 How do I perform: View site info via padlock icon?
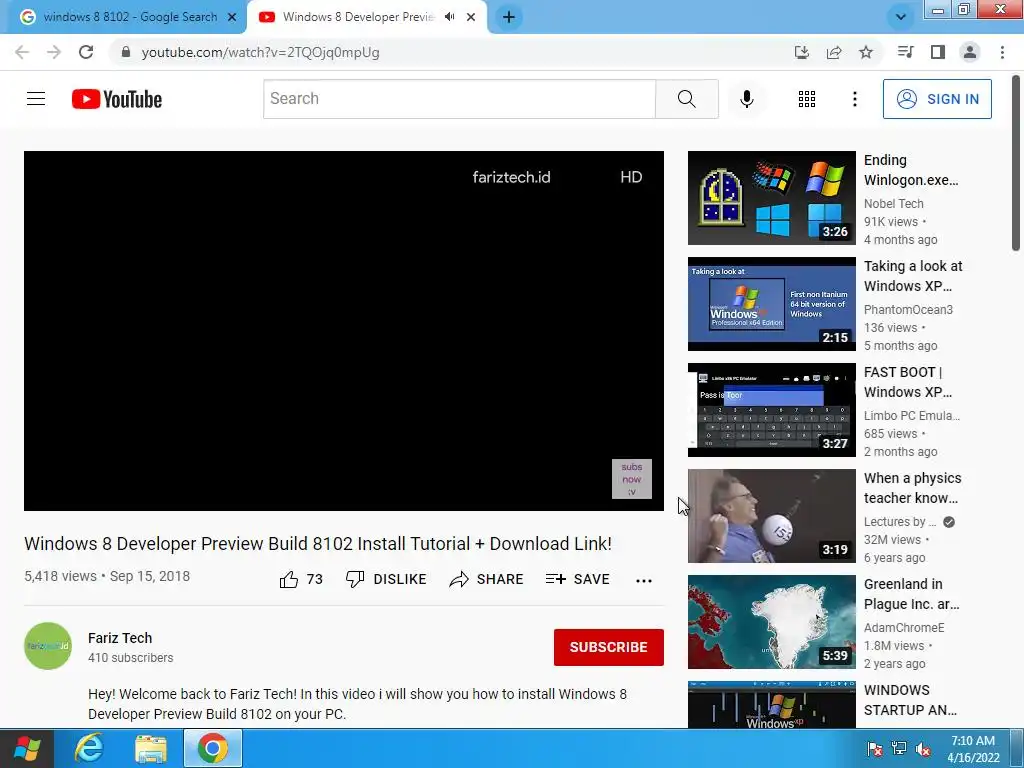point(126,52)
